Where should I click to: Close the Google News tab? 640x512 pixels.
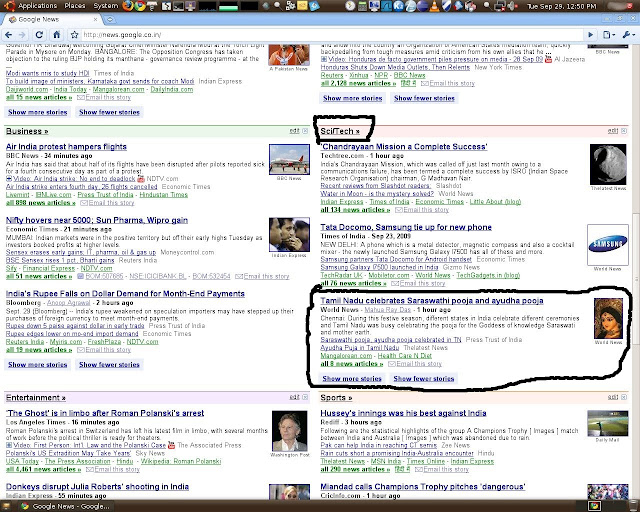click(96, 19)
